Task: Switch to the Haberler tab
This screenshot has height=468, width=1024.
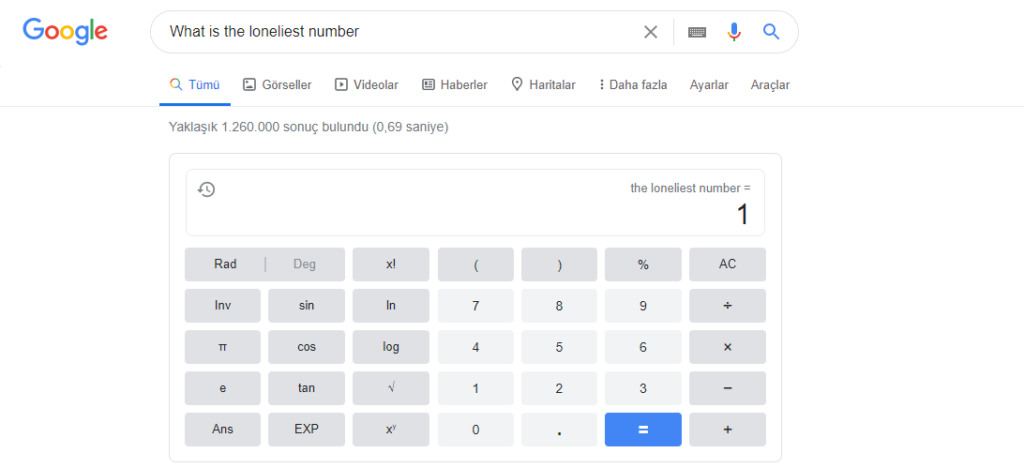Action: tap(455, 85)
